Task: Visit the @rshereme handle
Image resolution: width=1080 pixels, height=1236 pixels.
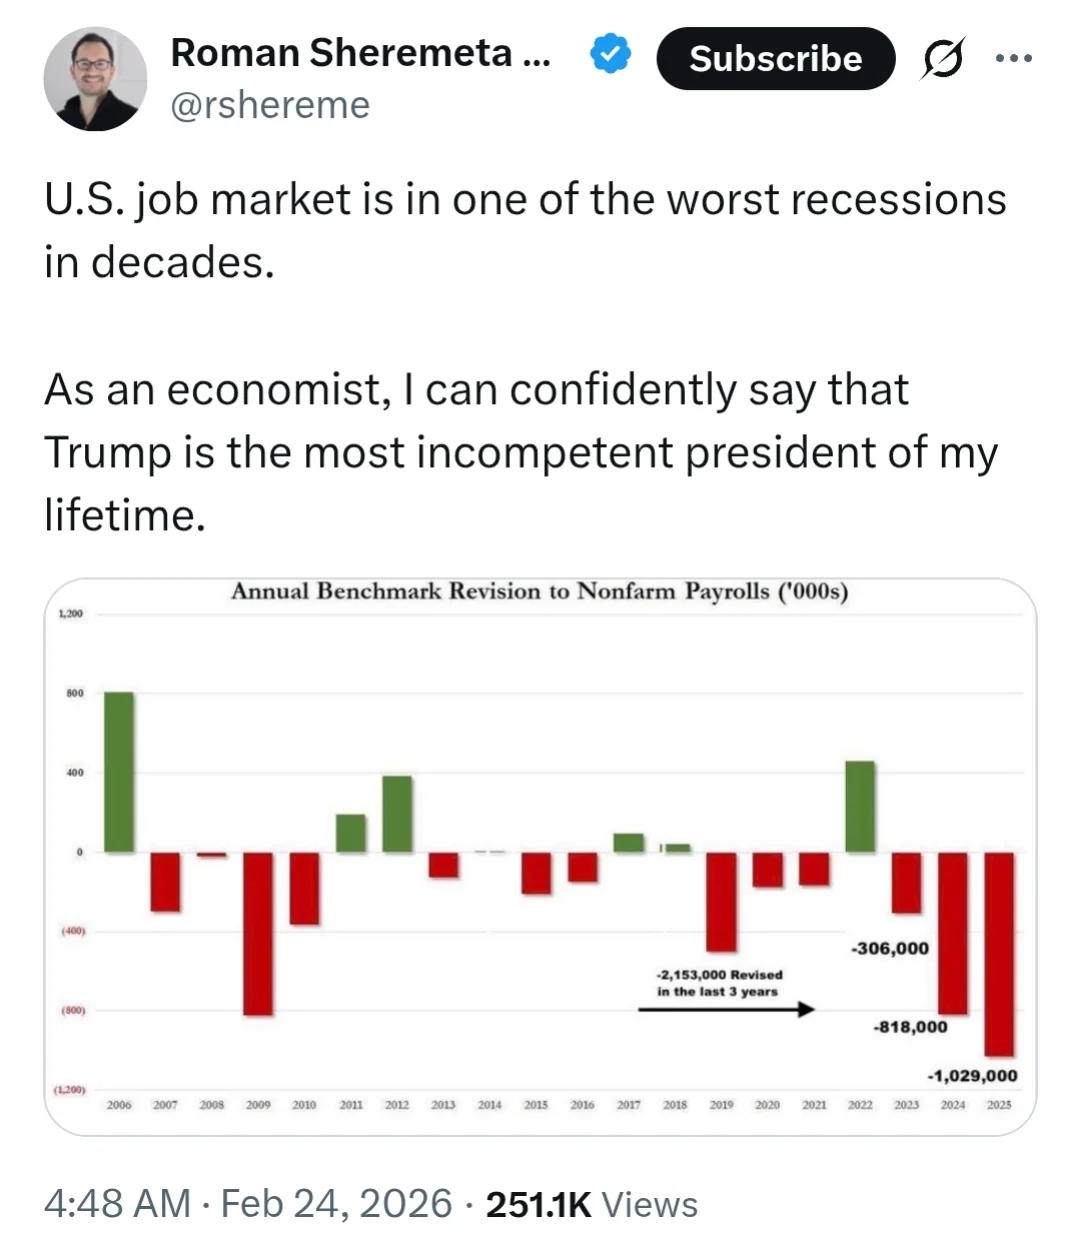Action: [270, 105]
